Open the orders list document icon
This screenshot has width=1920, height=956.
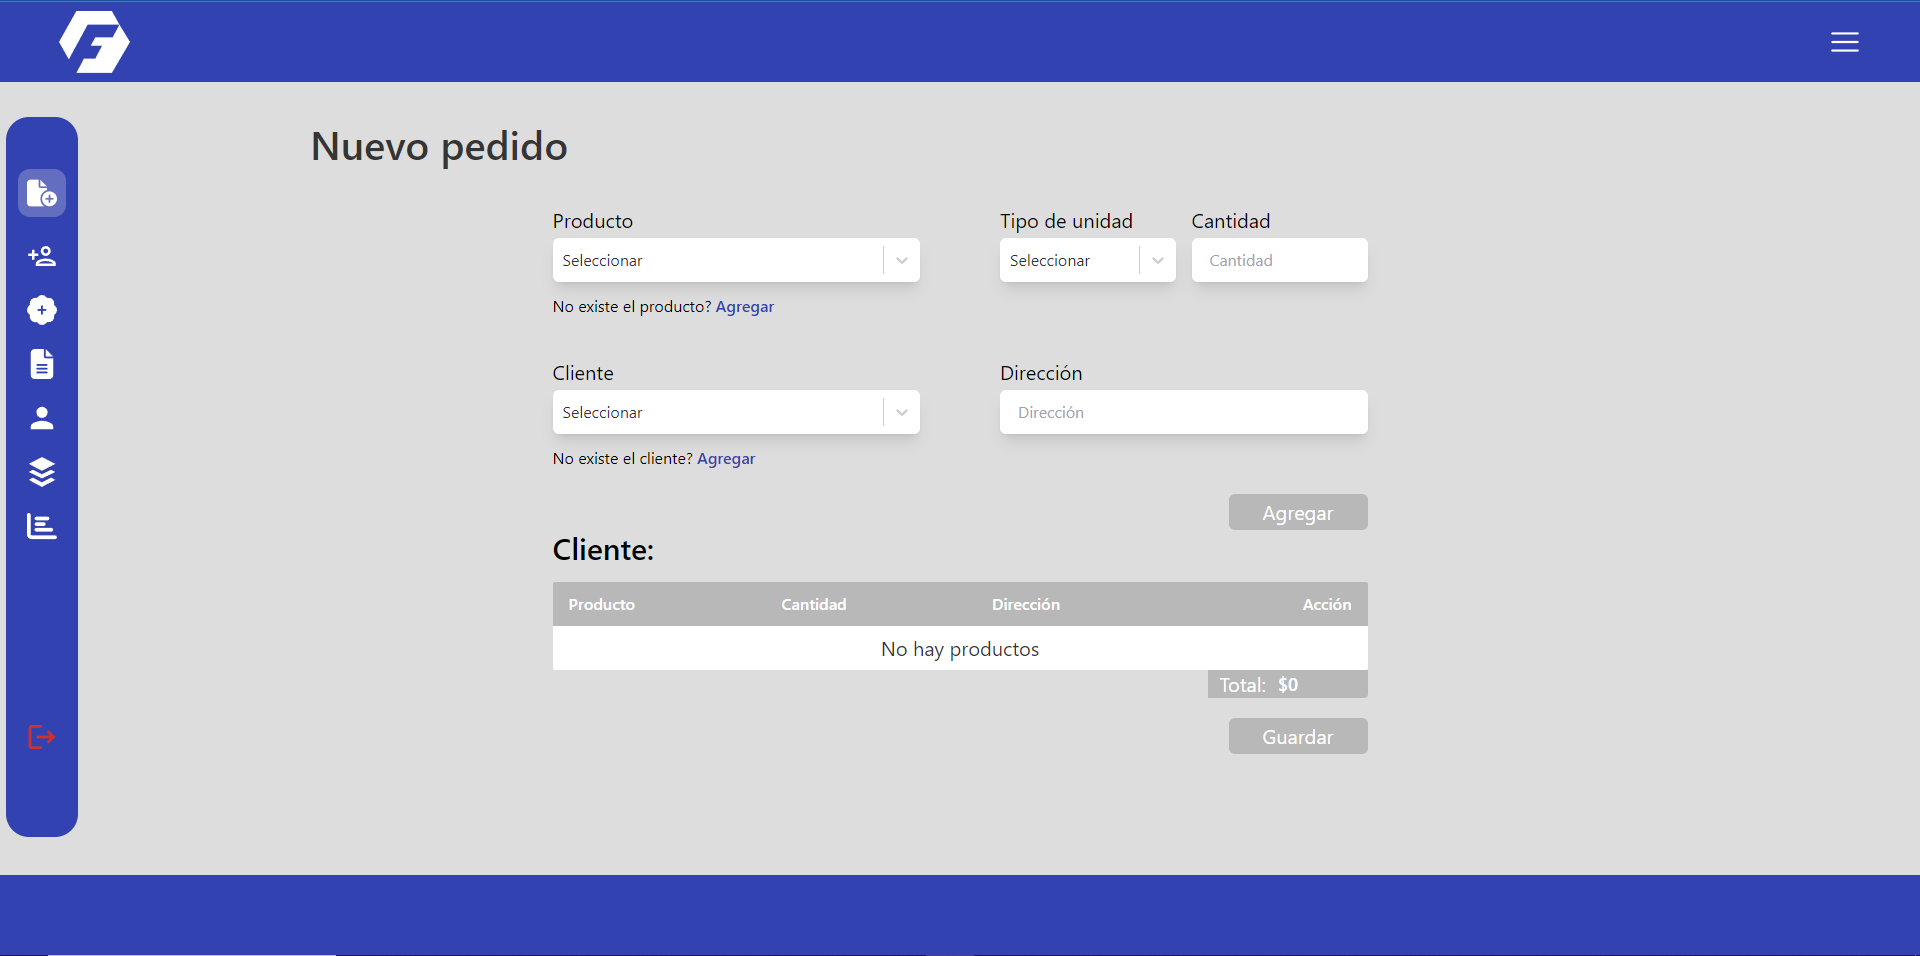coord(42,364)
